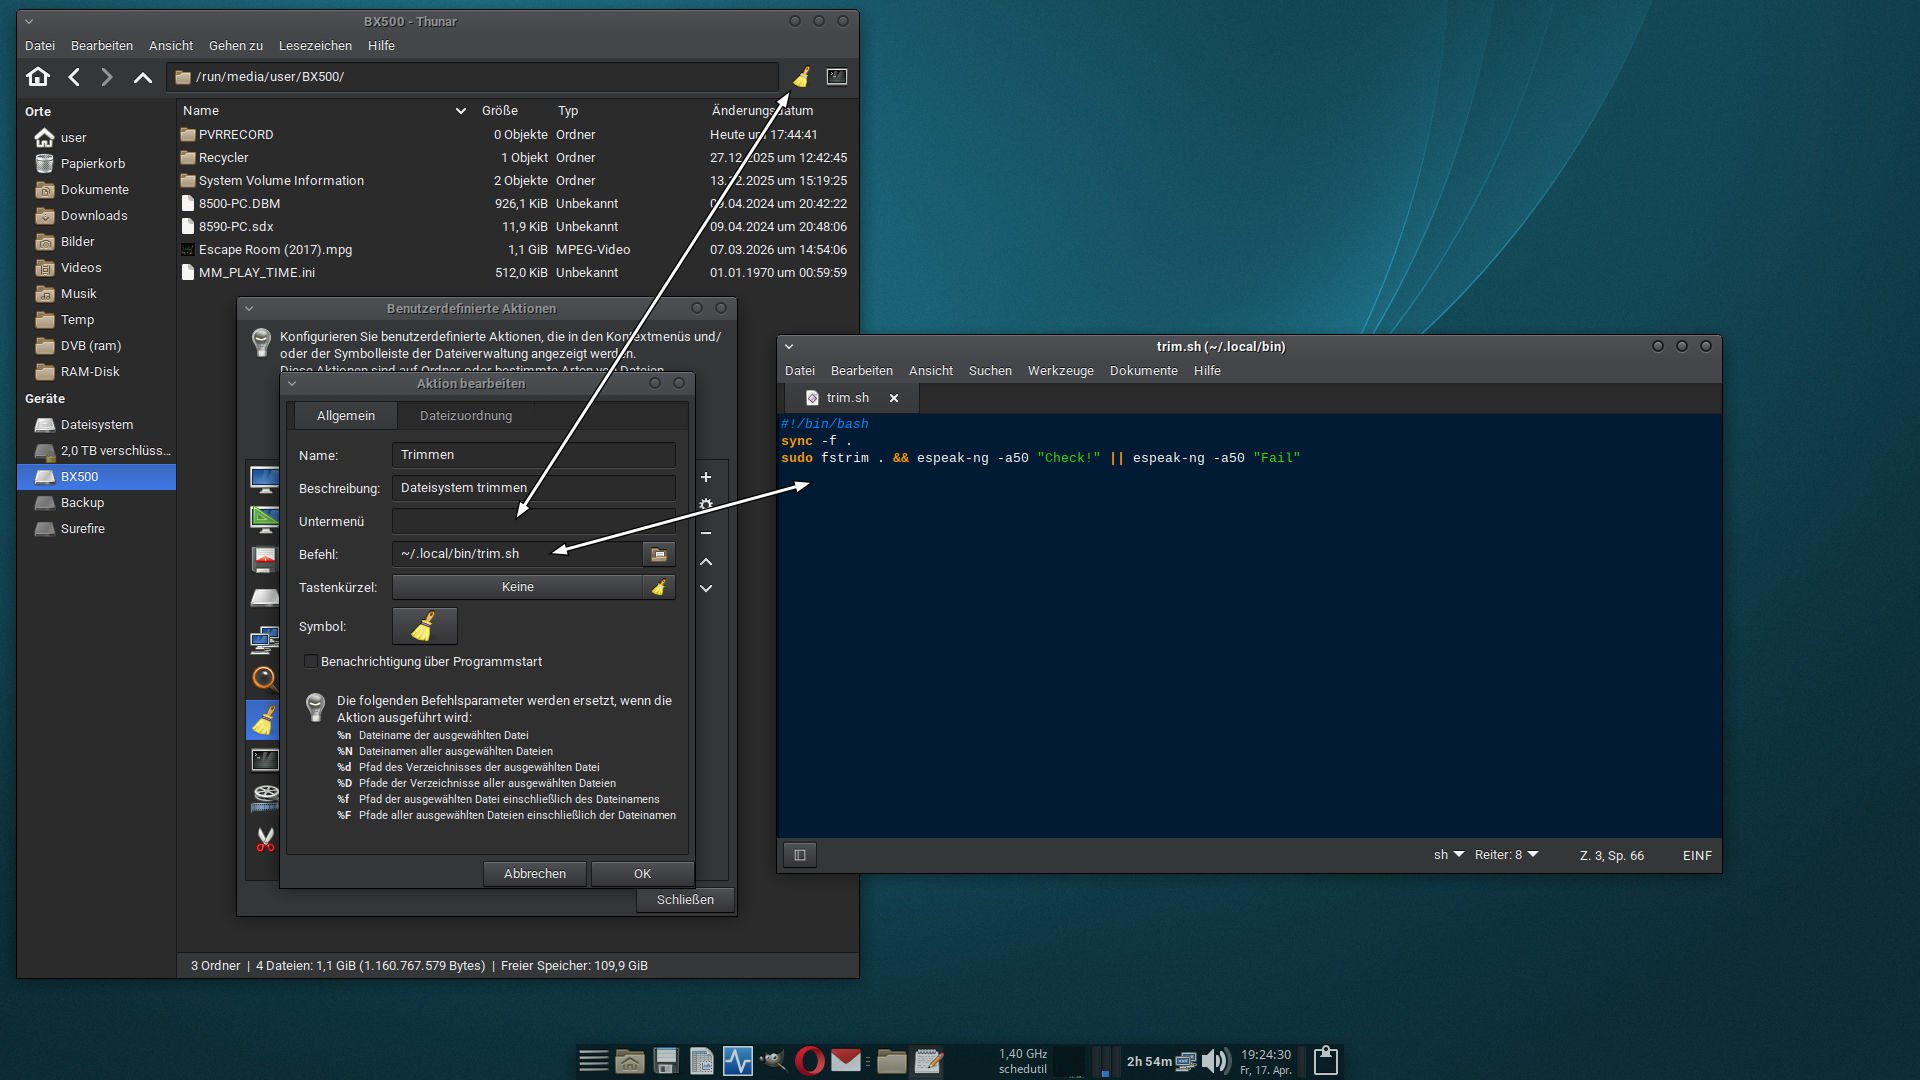Viewport: 1920px width, 1080px height.
Task: Toggle side pane in trim.sh editor
Action: point(800,855)
